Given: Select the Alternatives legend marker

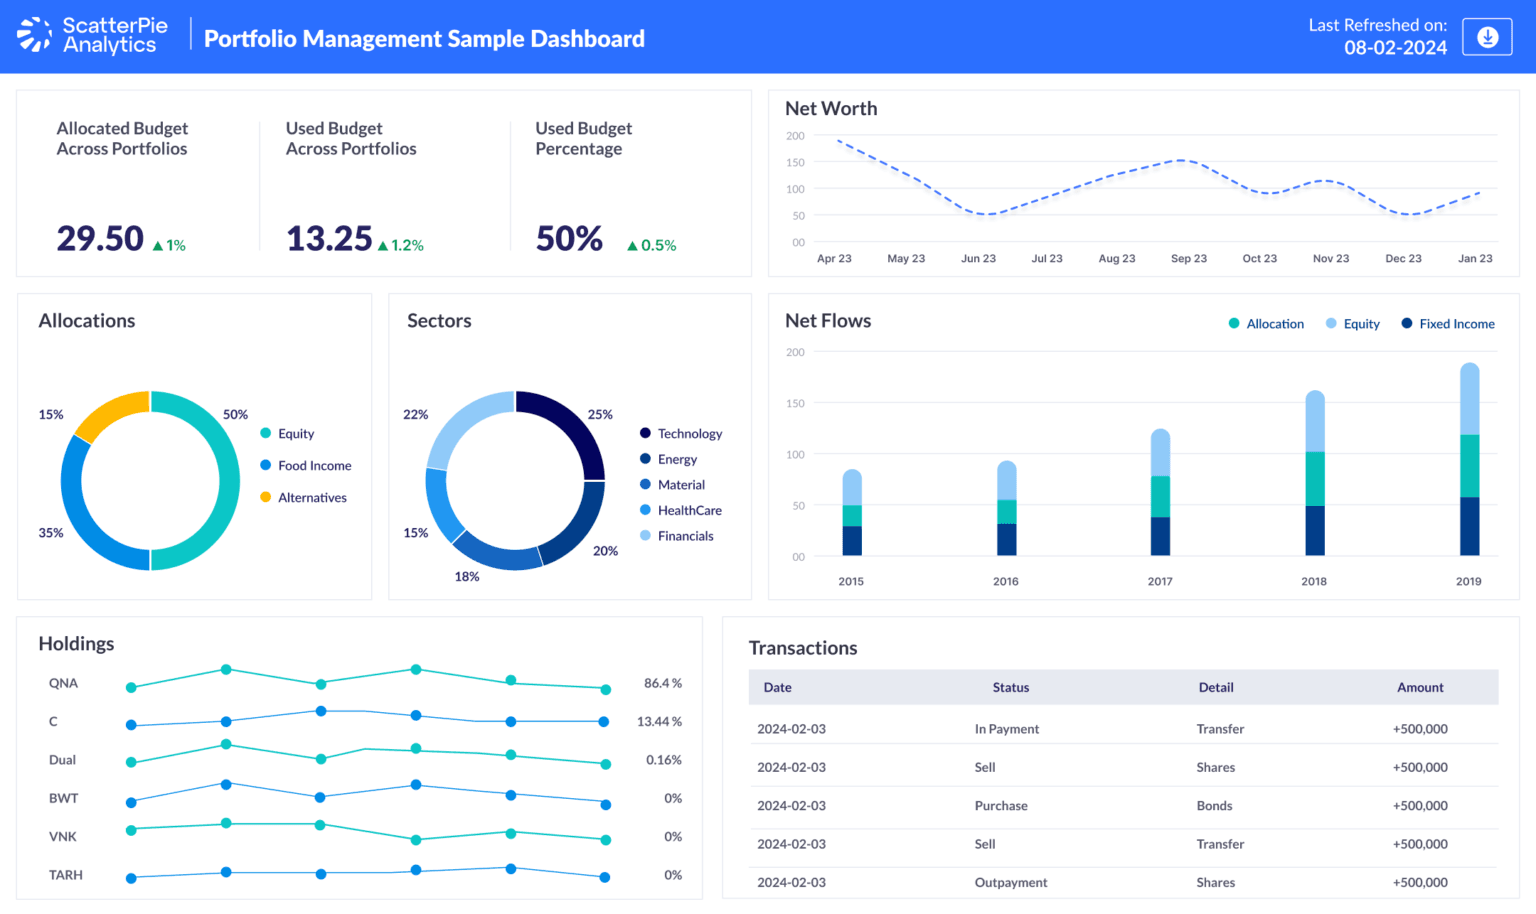Looking at the screenshot, I should (263, 497).
